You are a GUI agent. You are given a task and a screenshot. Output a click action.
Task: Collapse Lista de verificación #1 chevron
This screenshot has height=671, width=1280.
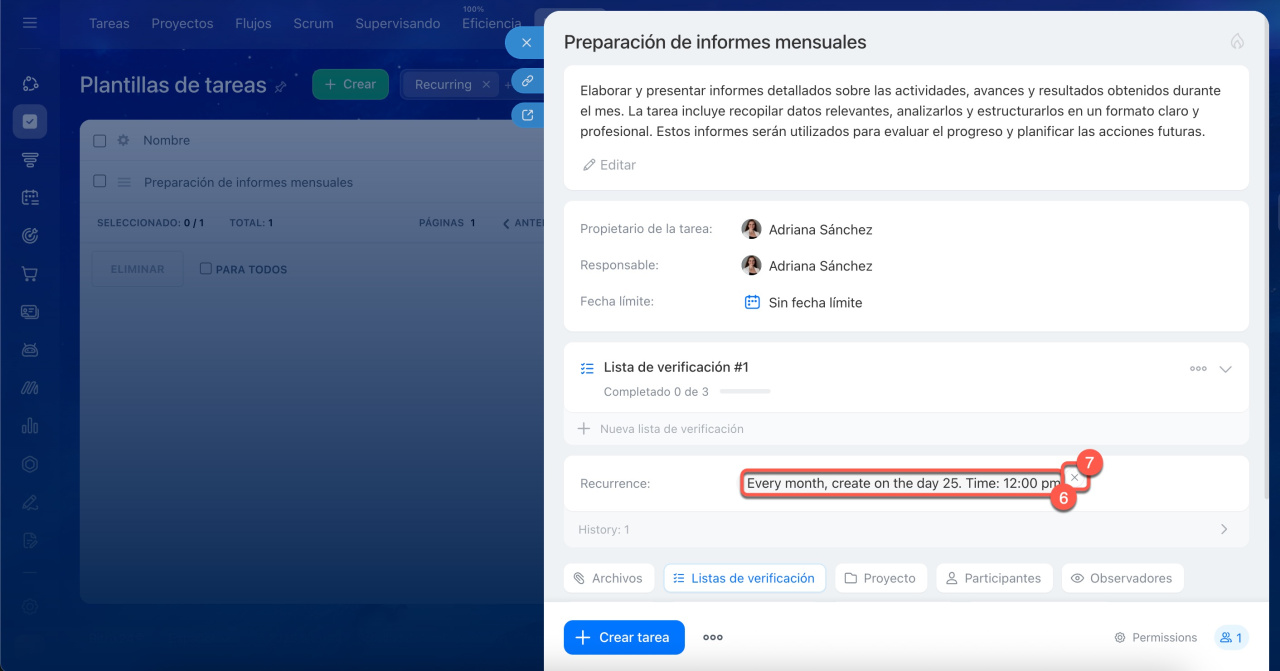coord(1226,369)
